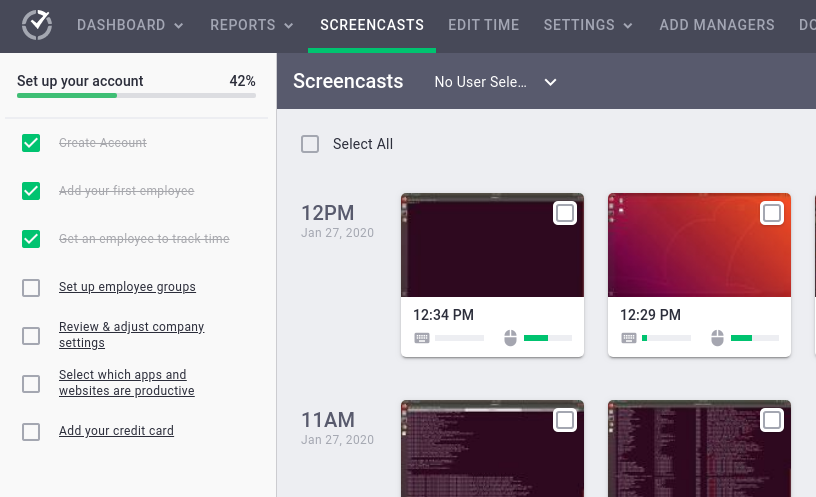816x497 pixels.
Task: Click the clock checkmark app logo
Action: 37,25
